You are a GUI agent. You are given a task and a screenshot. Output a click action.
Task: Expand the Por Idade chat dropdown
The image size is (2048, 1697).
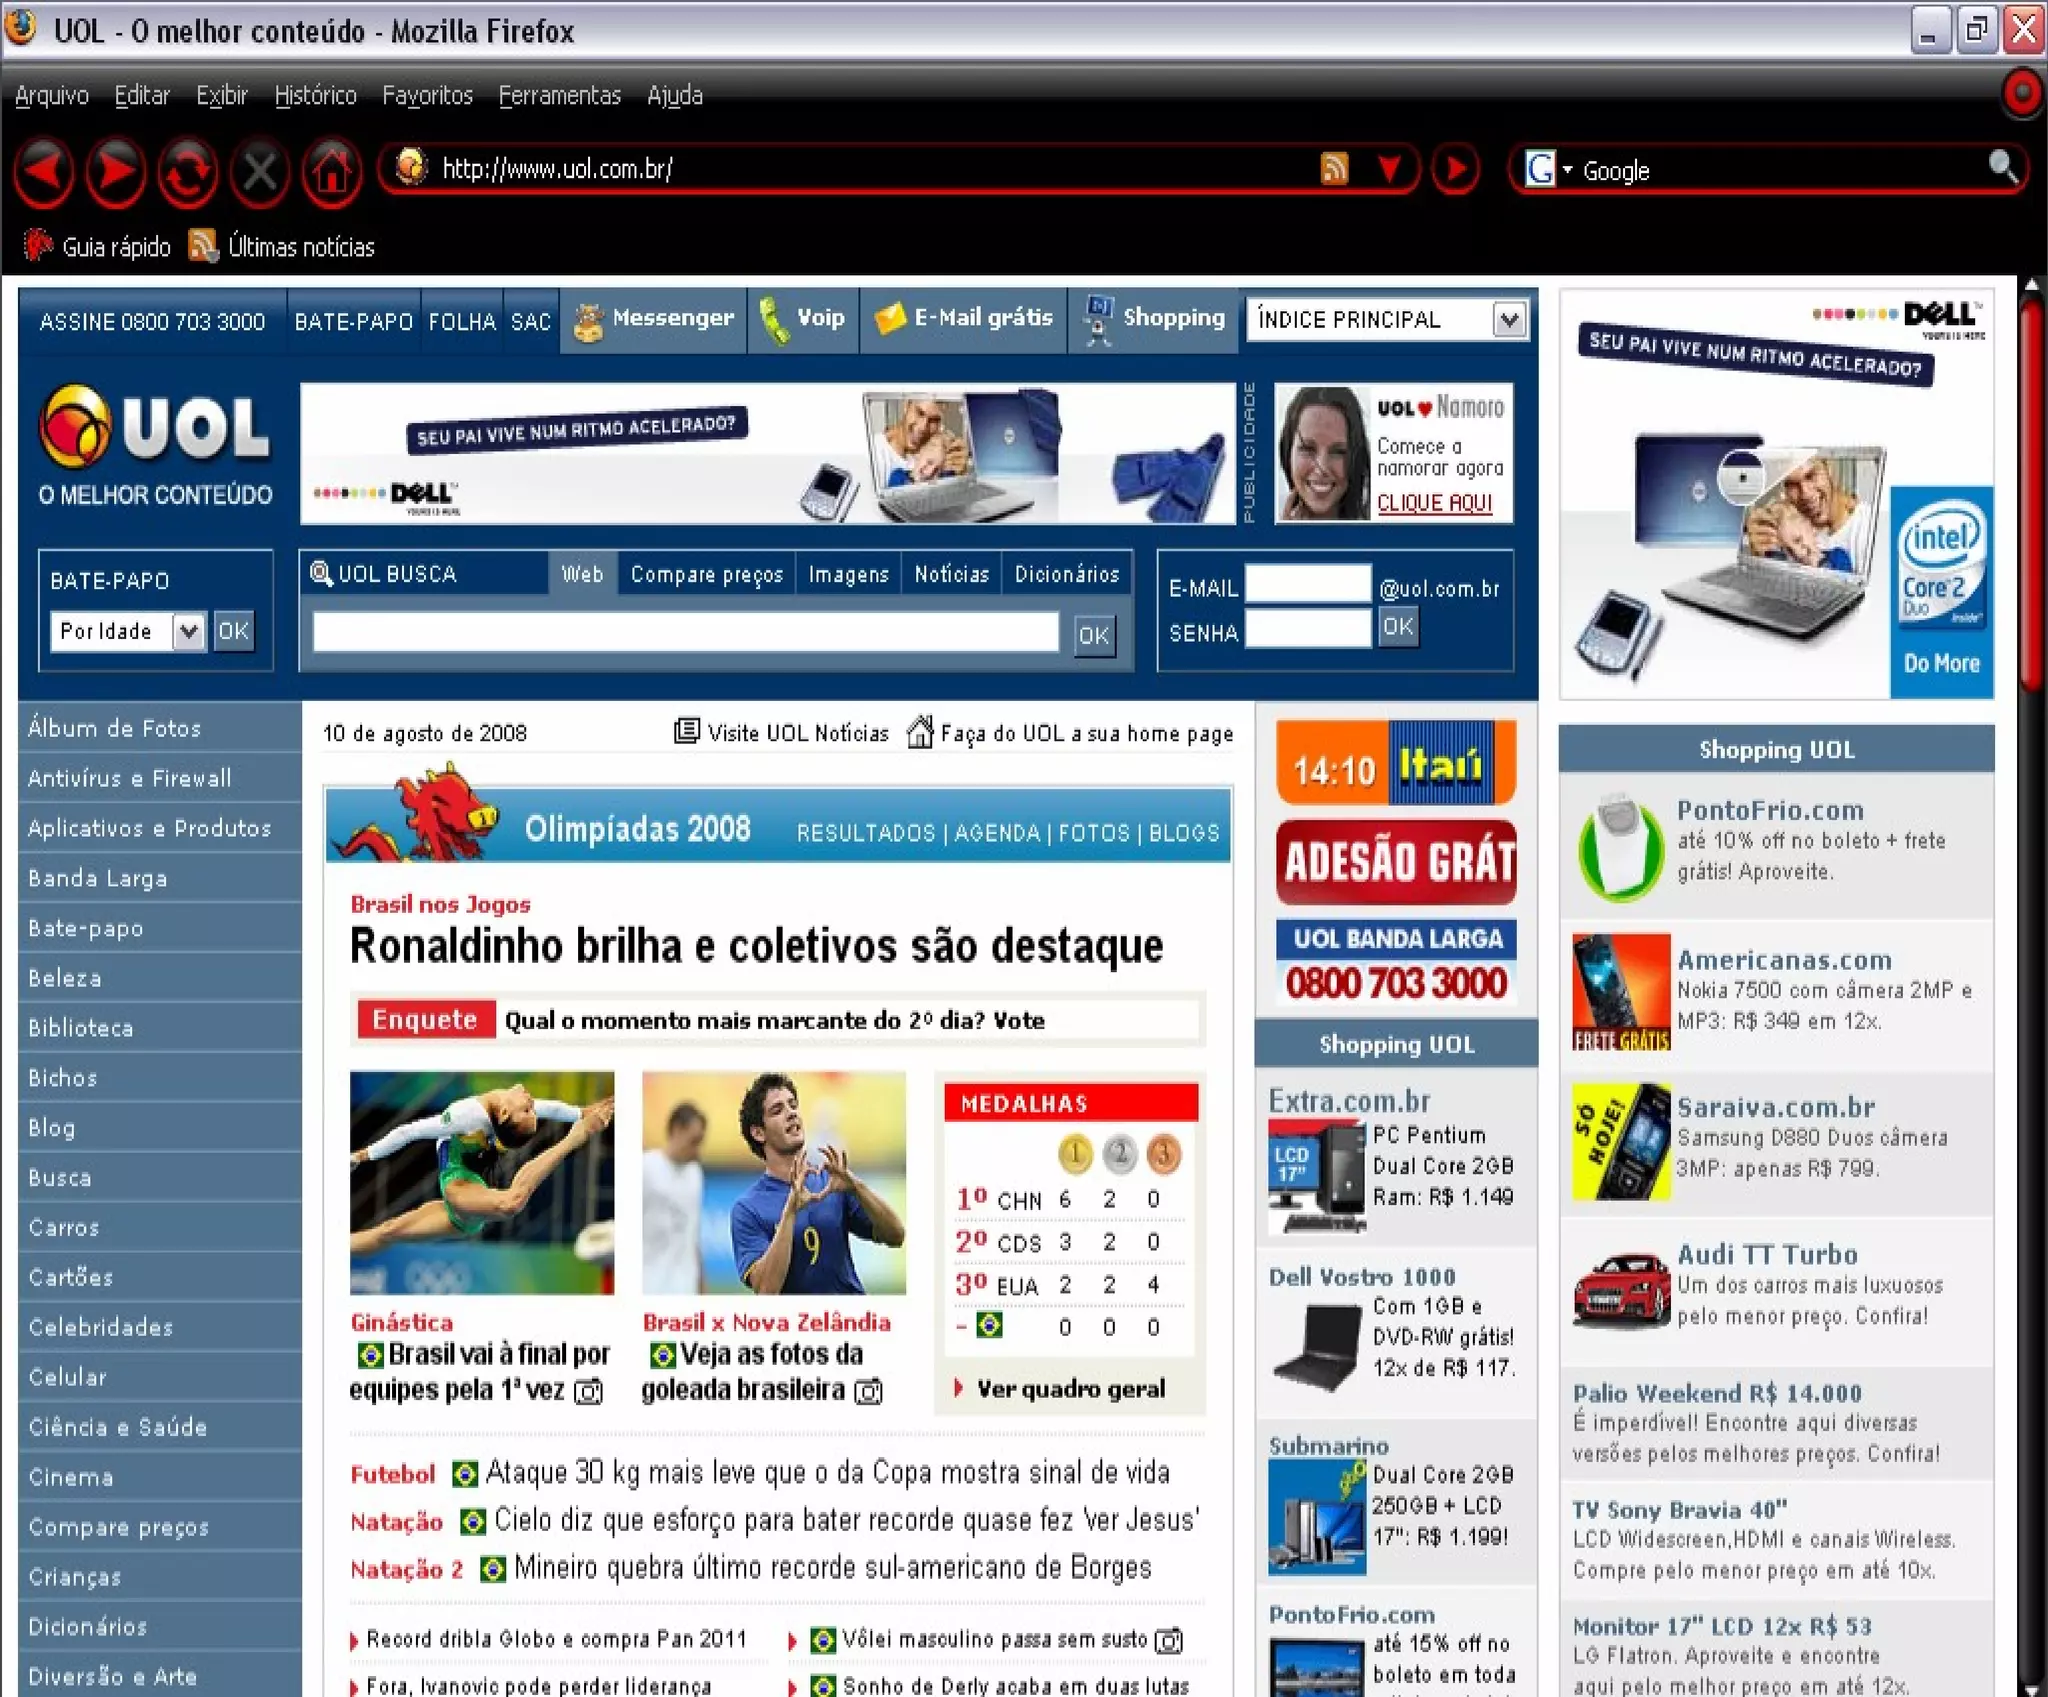pyautogui.click(x=188, y=632)
